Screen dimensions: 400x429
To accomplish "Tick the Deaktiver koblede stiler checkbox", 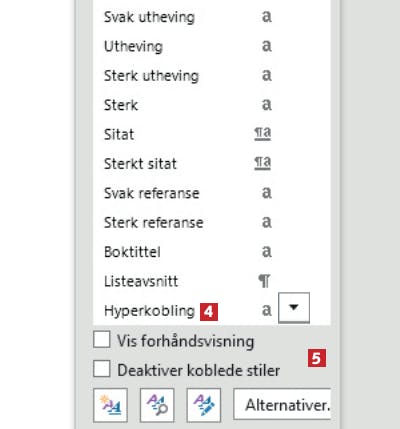I will pos(102,369).
